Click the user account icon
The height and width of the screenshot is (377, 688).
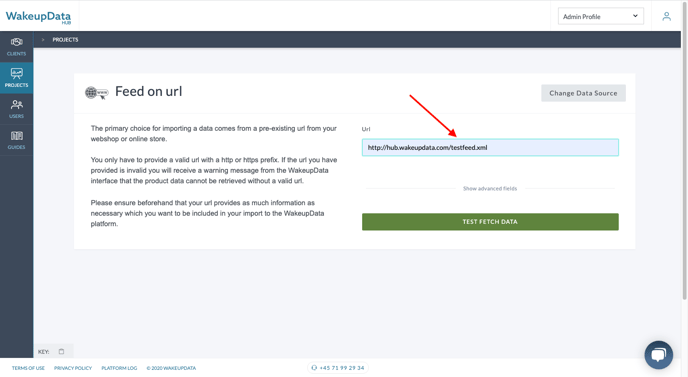click(666, 17)
